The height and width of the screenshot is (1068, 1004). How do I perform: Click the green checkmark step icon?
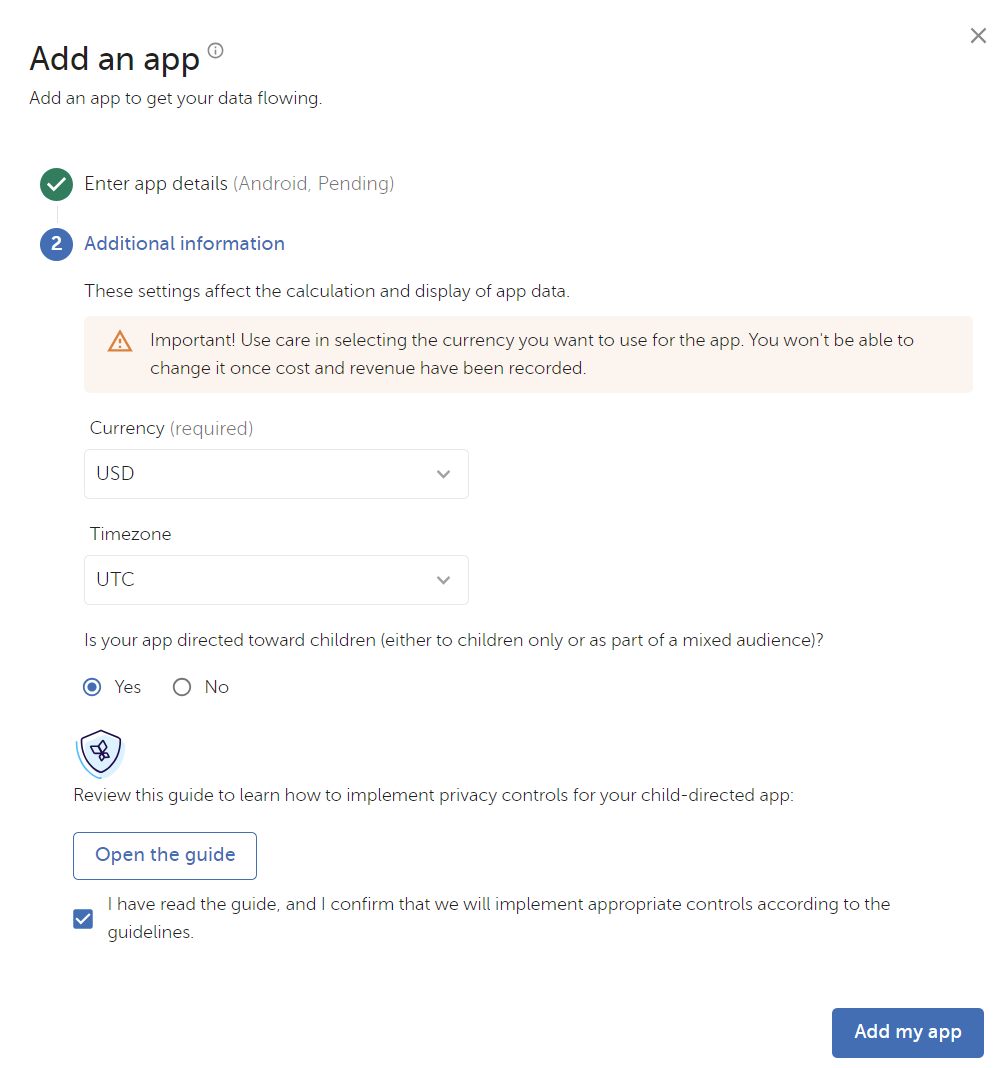(56, 184)
